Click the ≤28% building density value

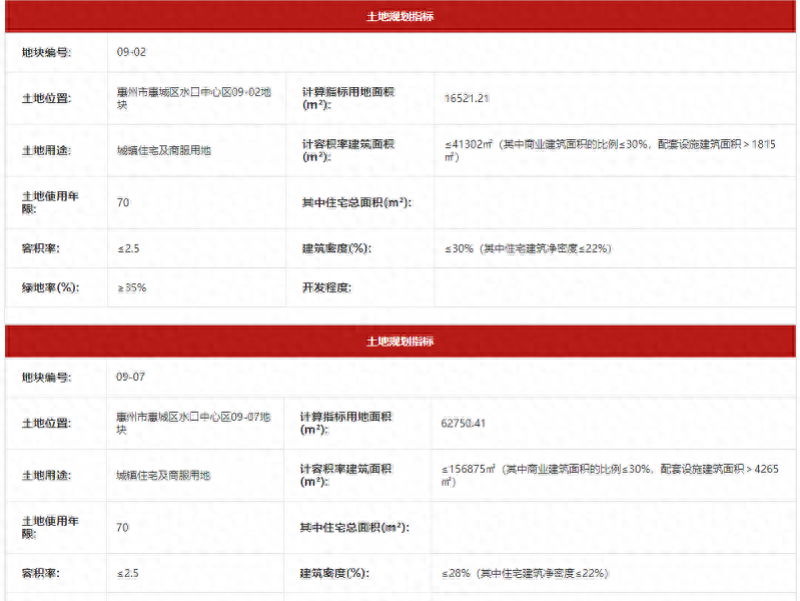[525, 573]
